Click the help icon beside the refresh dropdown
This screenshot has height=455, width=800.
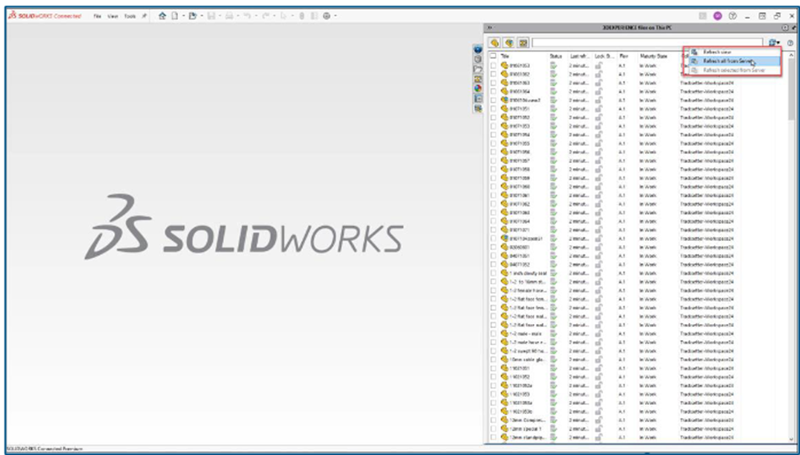click(x=791, y=43)
